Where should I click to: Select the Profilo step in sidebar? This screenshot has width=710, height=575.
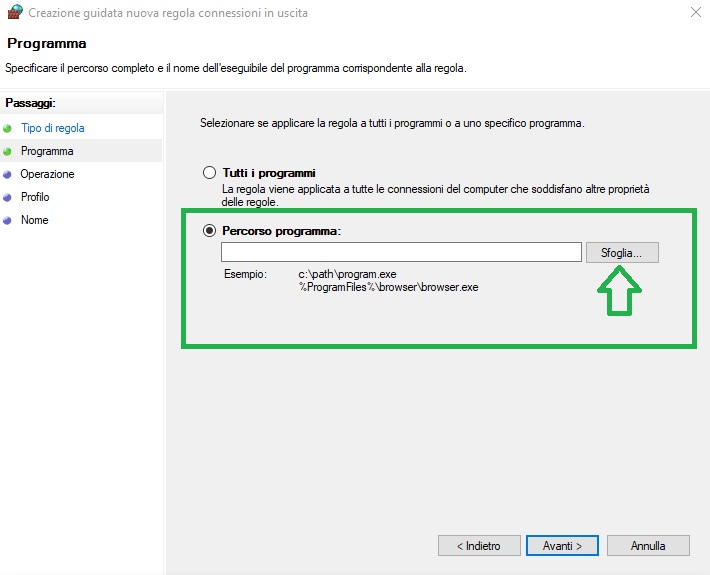tap(35, 197)
